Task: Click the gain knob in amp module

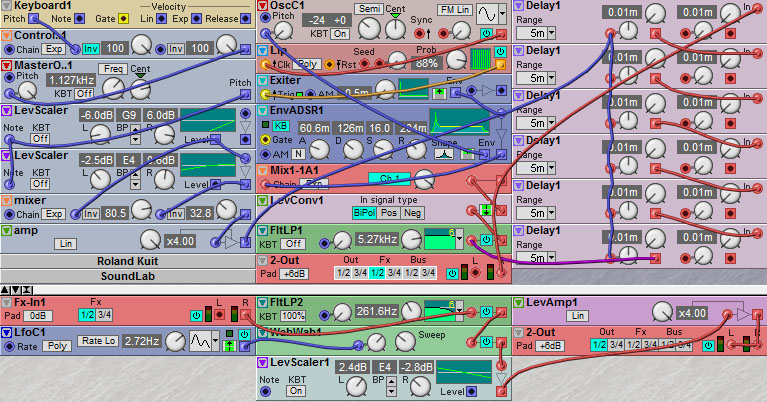Action: click(x=150, y=240)
